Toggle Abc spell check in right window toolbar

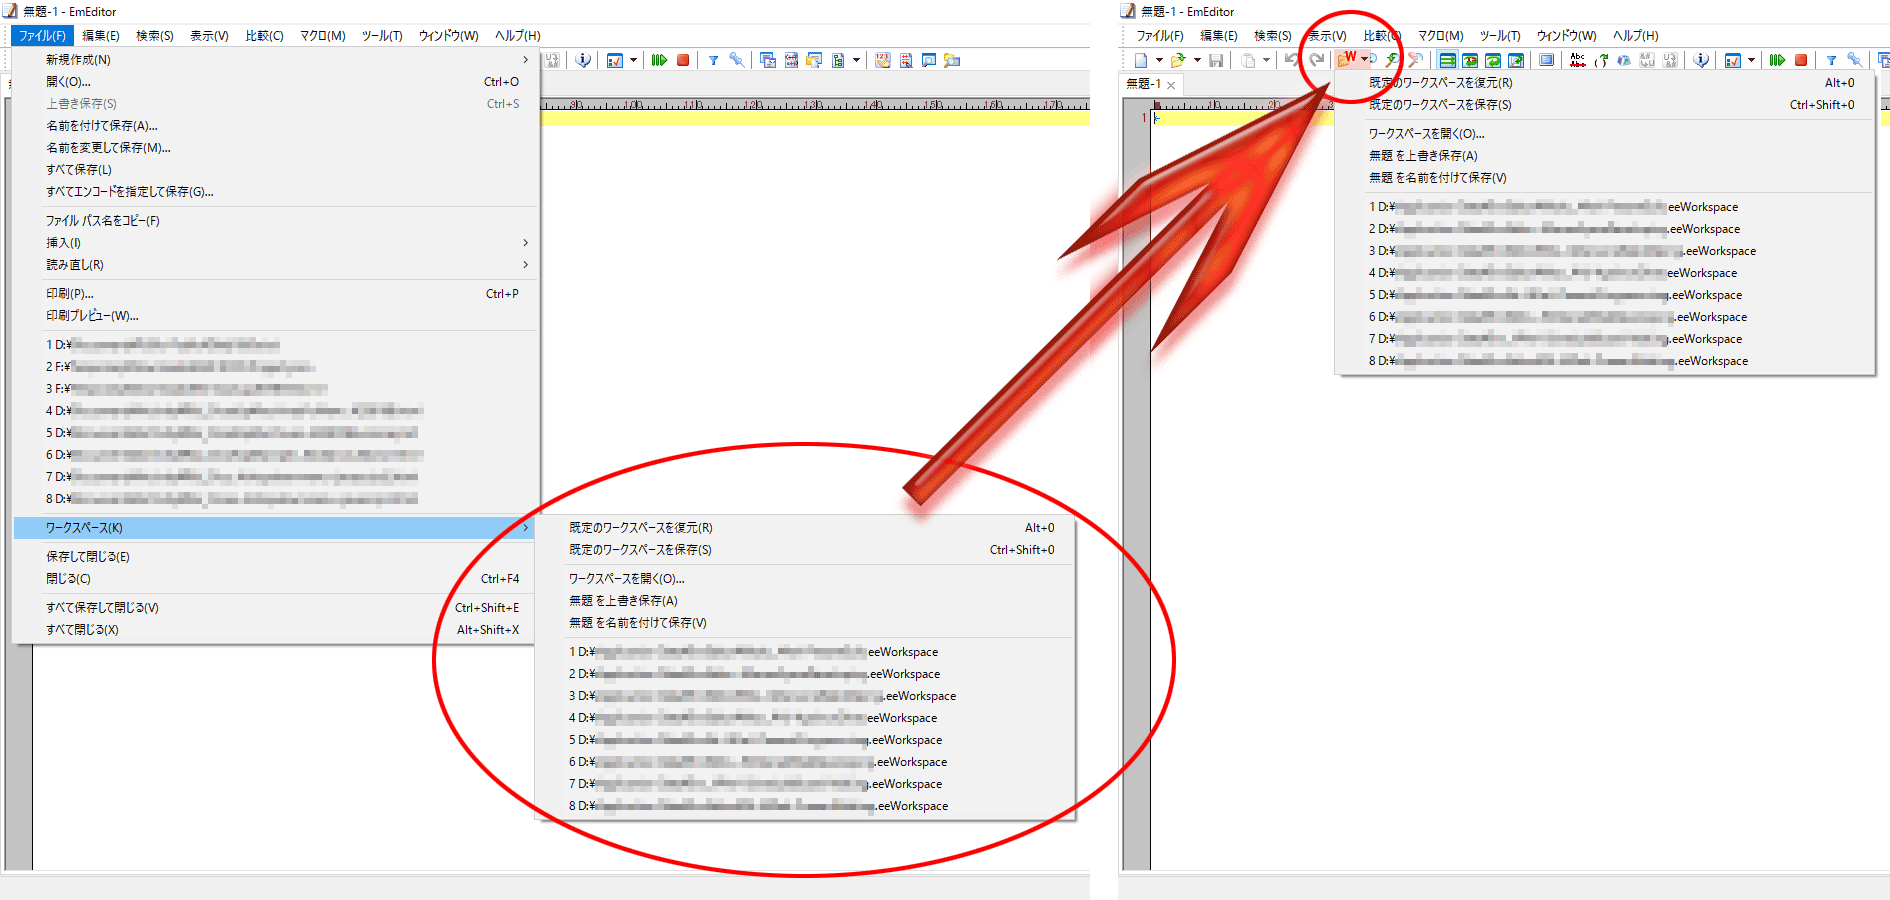pos(1577,60)
